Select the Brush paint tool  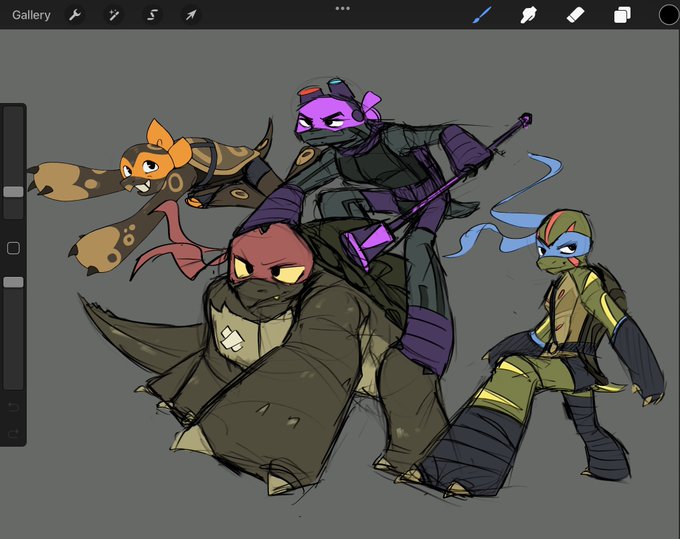482,15
